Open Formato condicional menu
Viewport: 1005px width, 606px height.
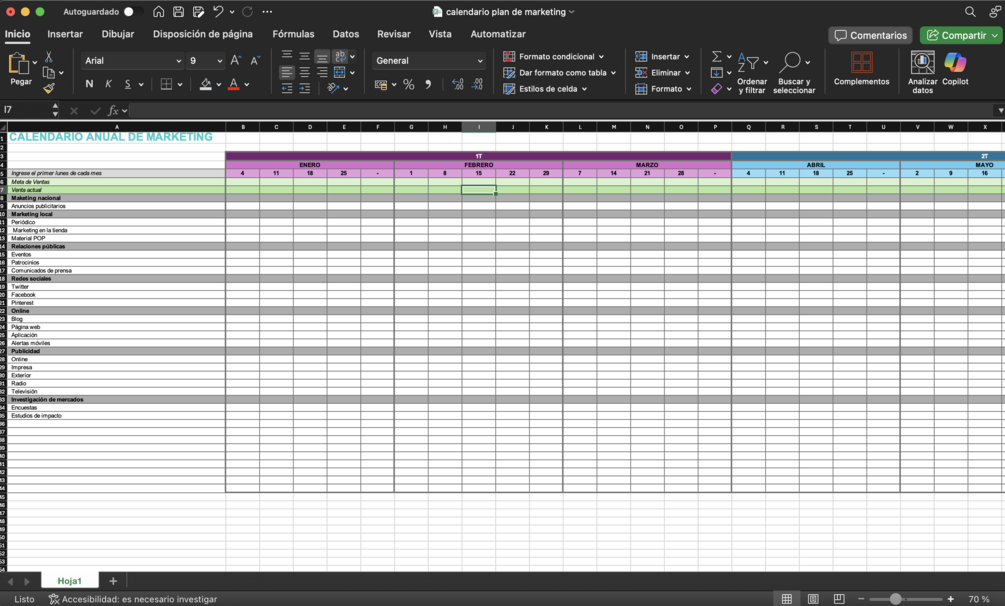coord(553,56)
